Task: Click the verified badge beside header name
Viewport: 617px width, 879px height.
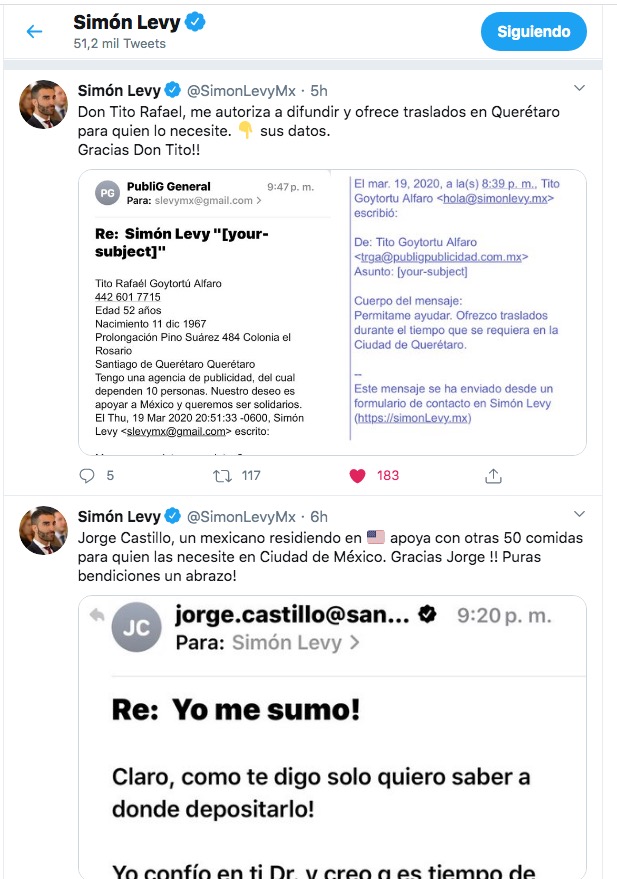Action: coord(195,22)
